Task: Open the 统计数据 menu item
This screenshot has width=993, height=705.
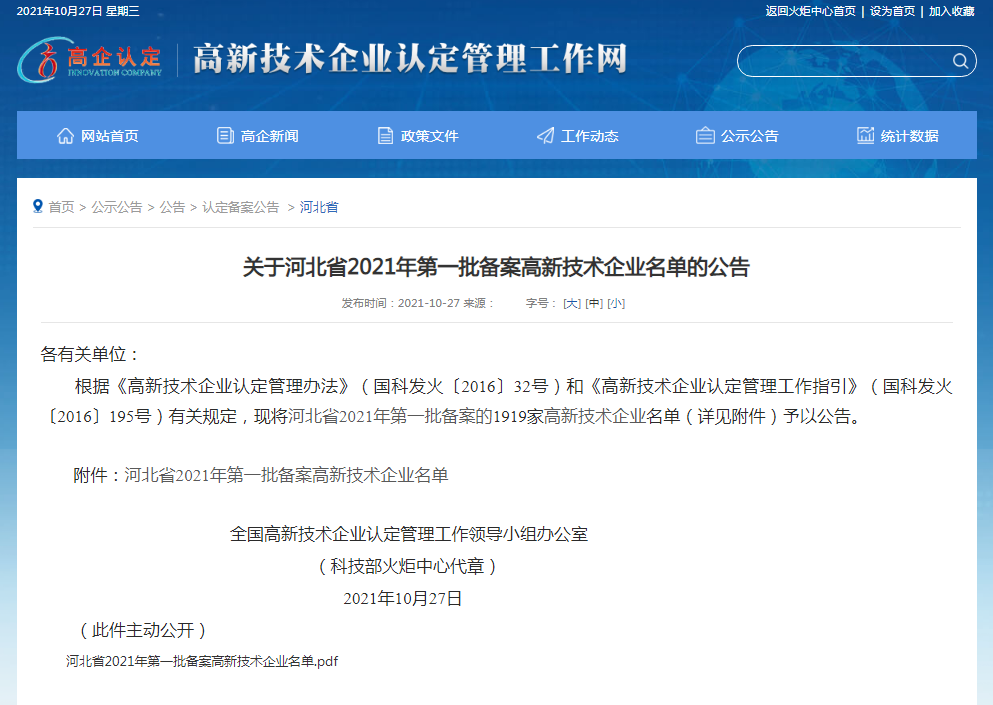Action: 897,136
